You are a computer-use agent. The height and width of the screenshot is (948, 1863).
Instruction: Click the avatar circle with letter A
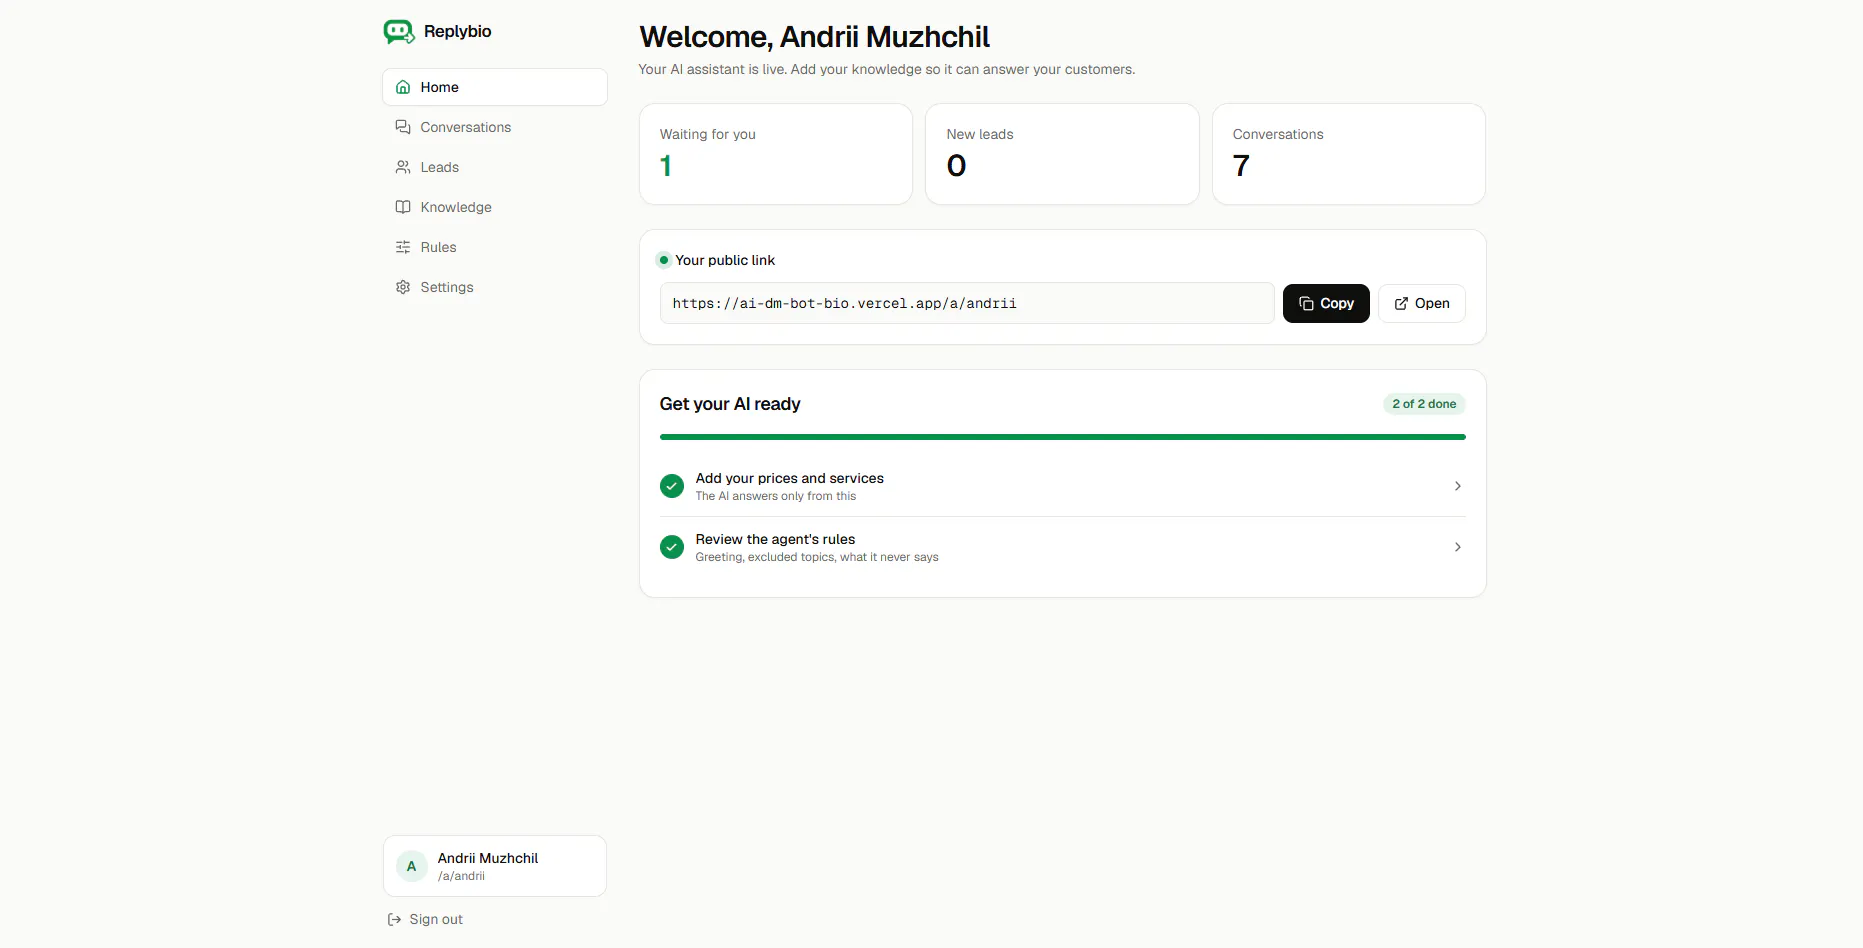tap(411, 866)
